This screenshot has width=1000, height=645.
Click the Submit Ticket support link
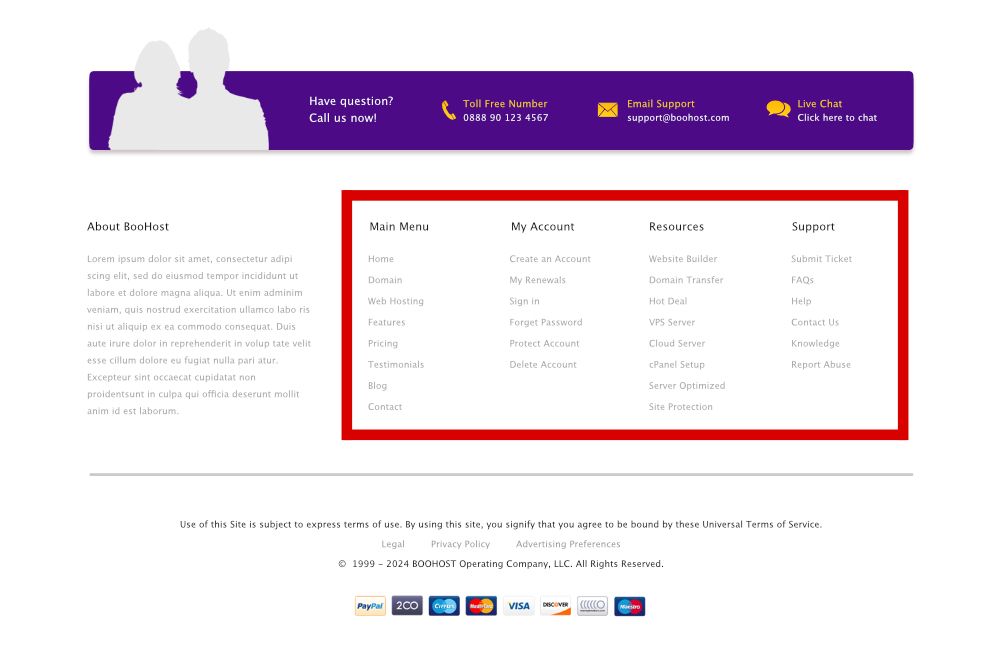[x=821, y=259]
